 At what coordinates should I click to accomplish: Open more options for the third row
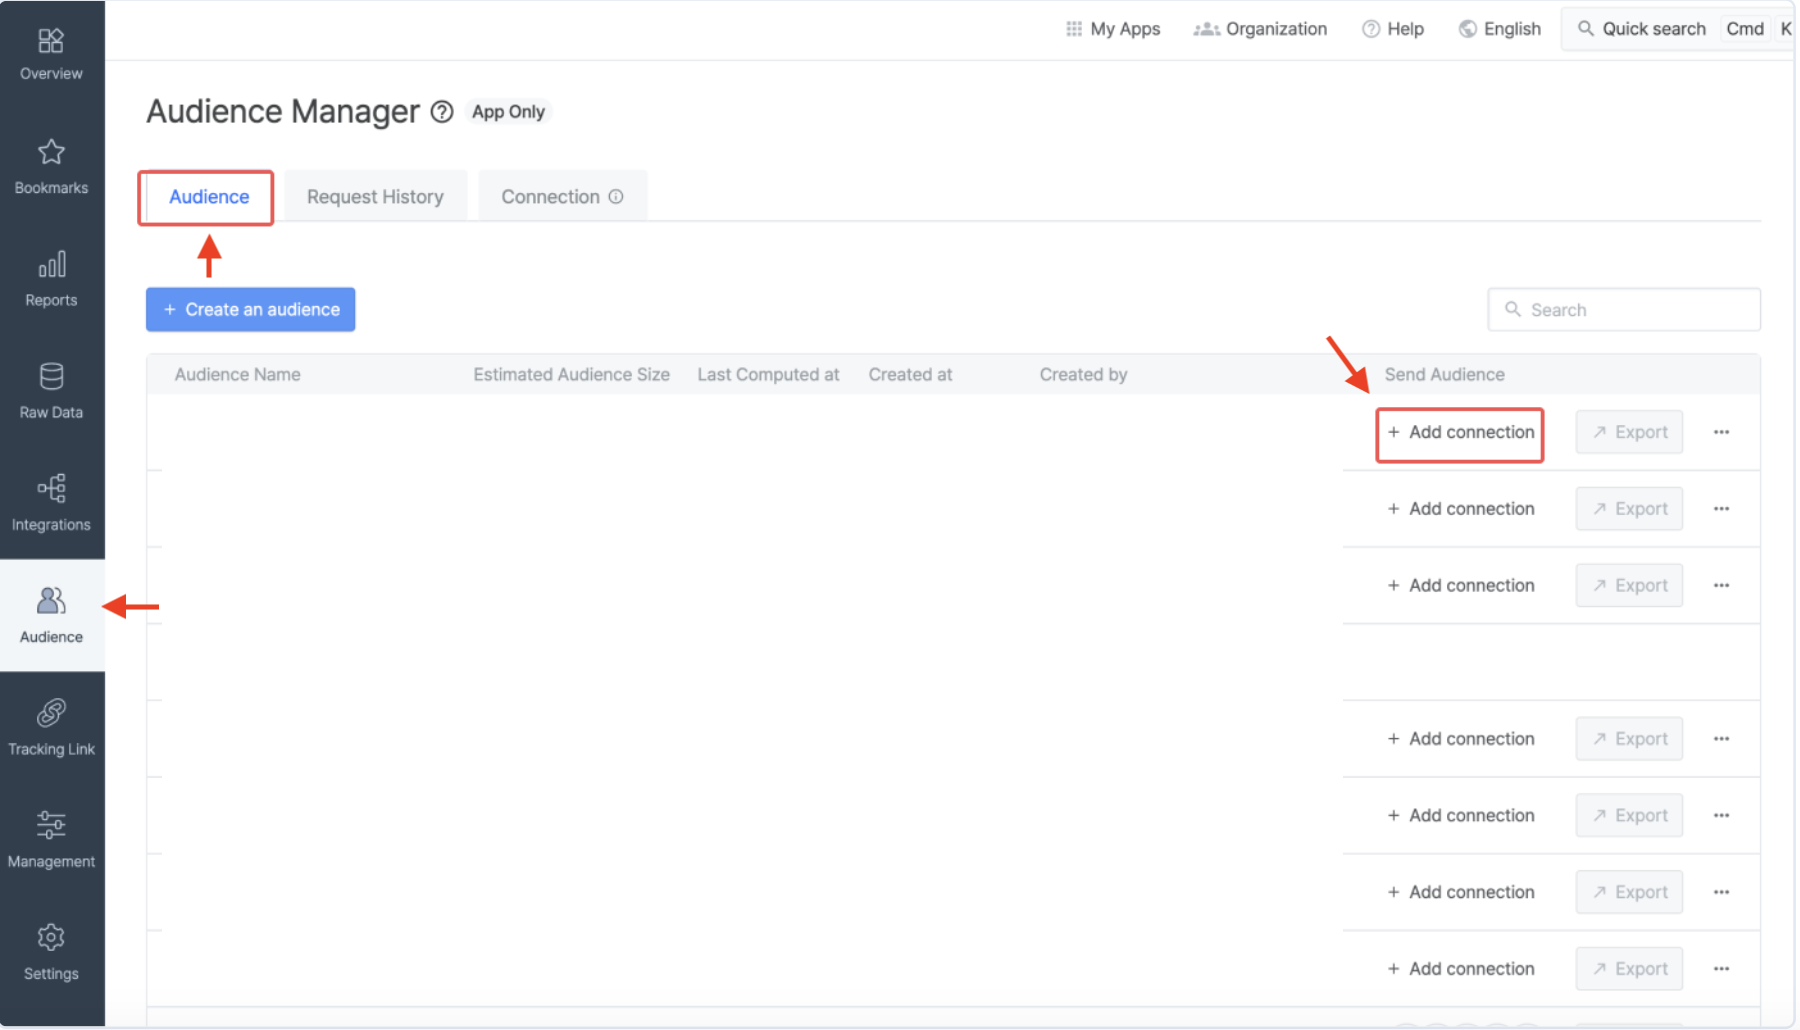pos(1721,586)
